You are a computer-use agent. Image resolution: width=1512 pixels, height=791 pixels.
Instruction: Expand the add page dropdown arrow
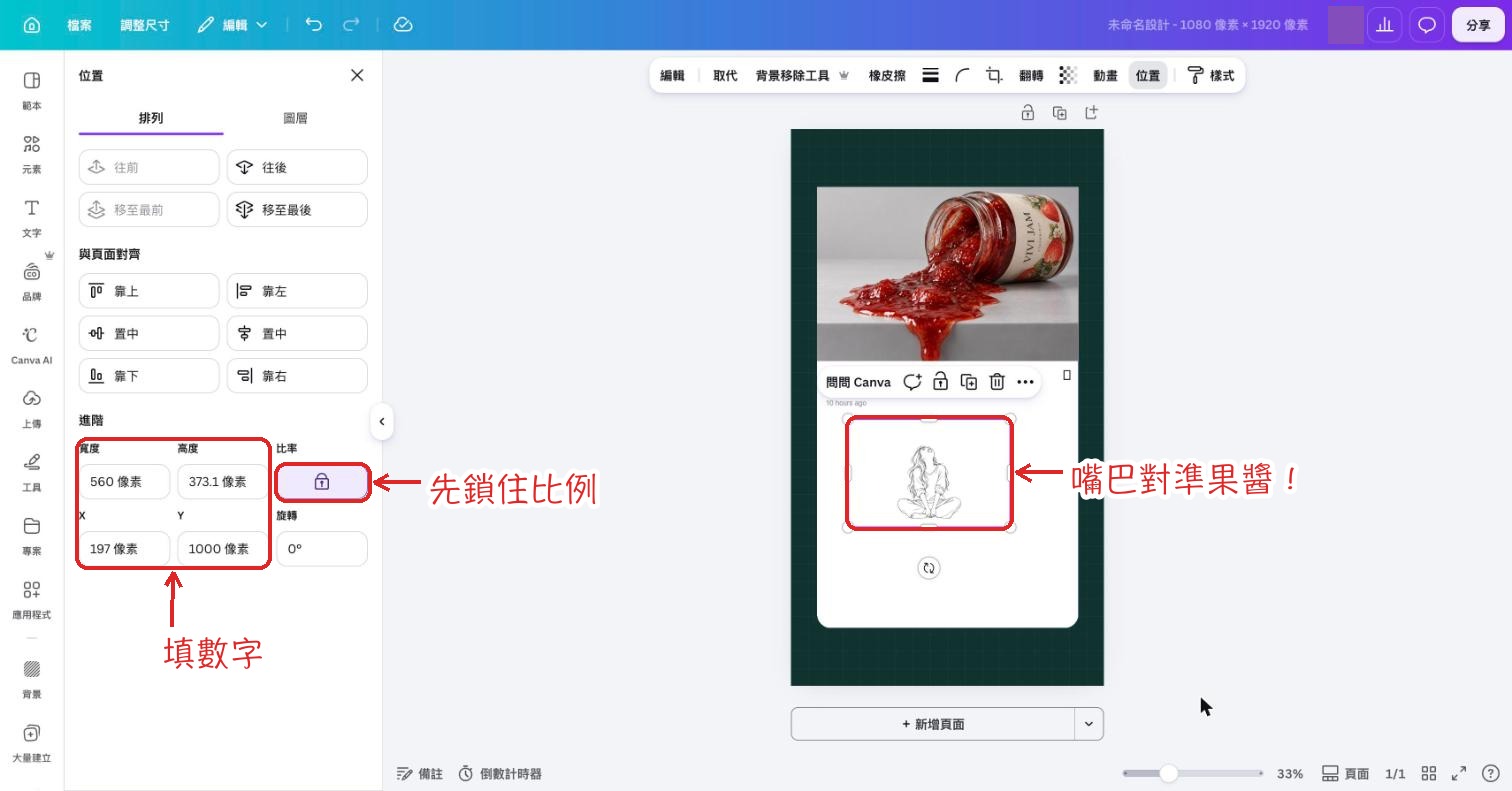1089,724
